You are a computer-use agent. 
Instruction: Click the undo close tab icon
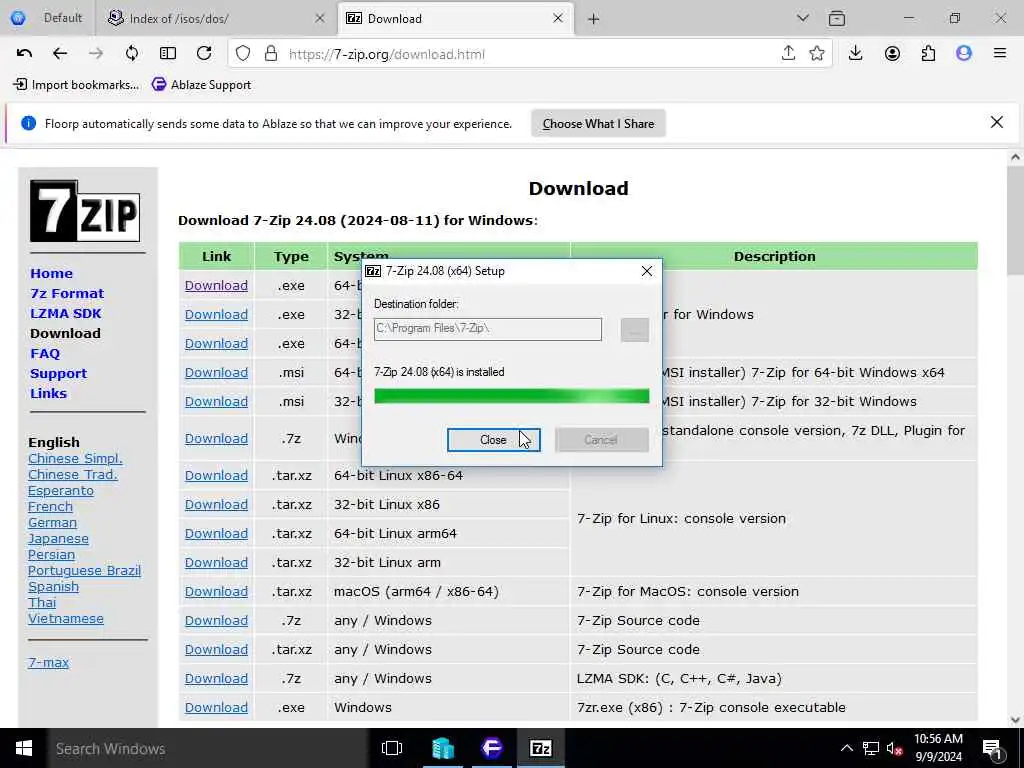pos(24,54)
